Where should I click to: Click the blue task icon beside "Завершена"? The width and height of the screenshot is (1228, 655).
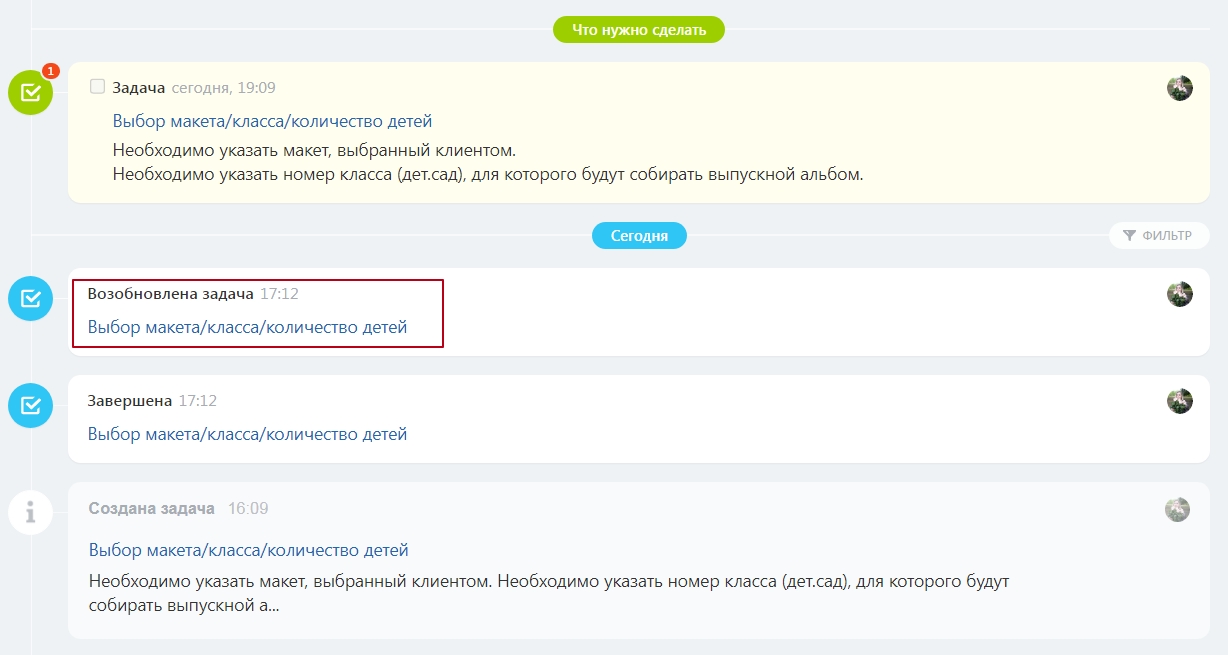point(30,405)
